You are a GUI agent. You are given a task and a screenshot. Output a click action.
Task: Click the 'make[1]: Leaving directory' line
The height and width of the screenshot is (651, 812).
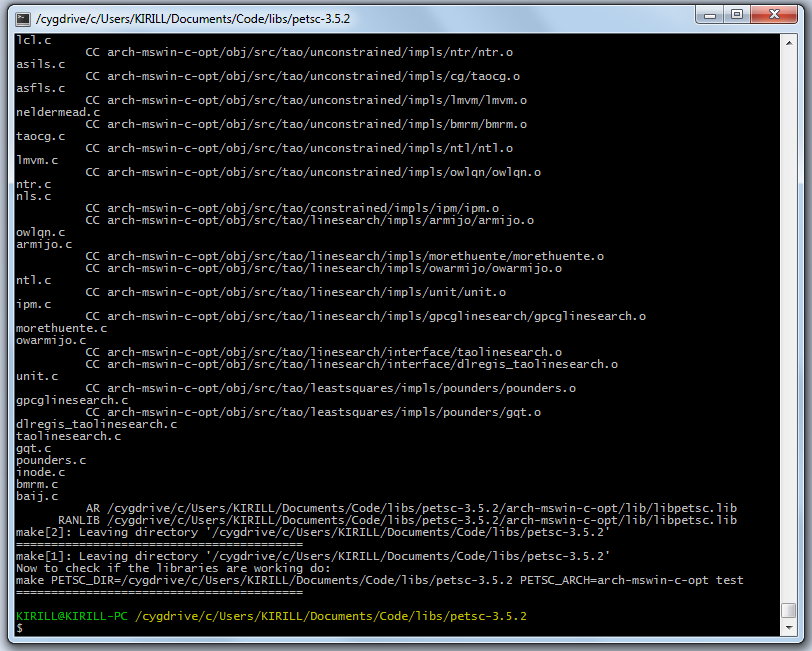point(313,556)
